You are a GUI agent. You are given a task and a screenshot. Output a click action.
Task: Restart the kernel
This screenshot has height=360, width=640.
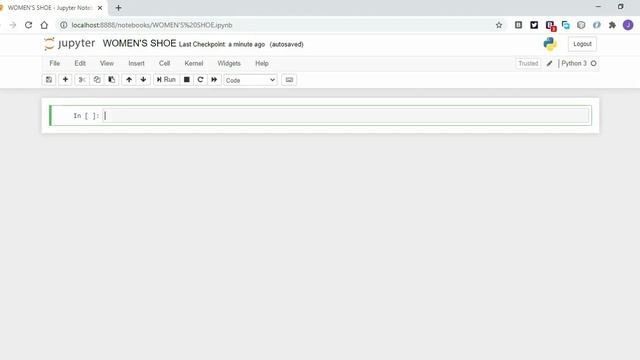click(200, 80)
